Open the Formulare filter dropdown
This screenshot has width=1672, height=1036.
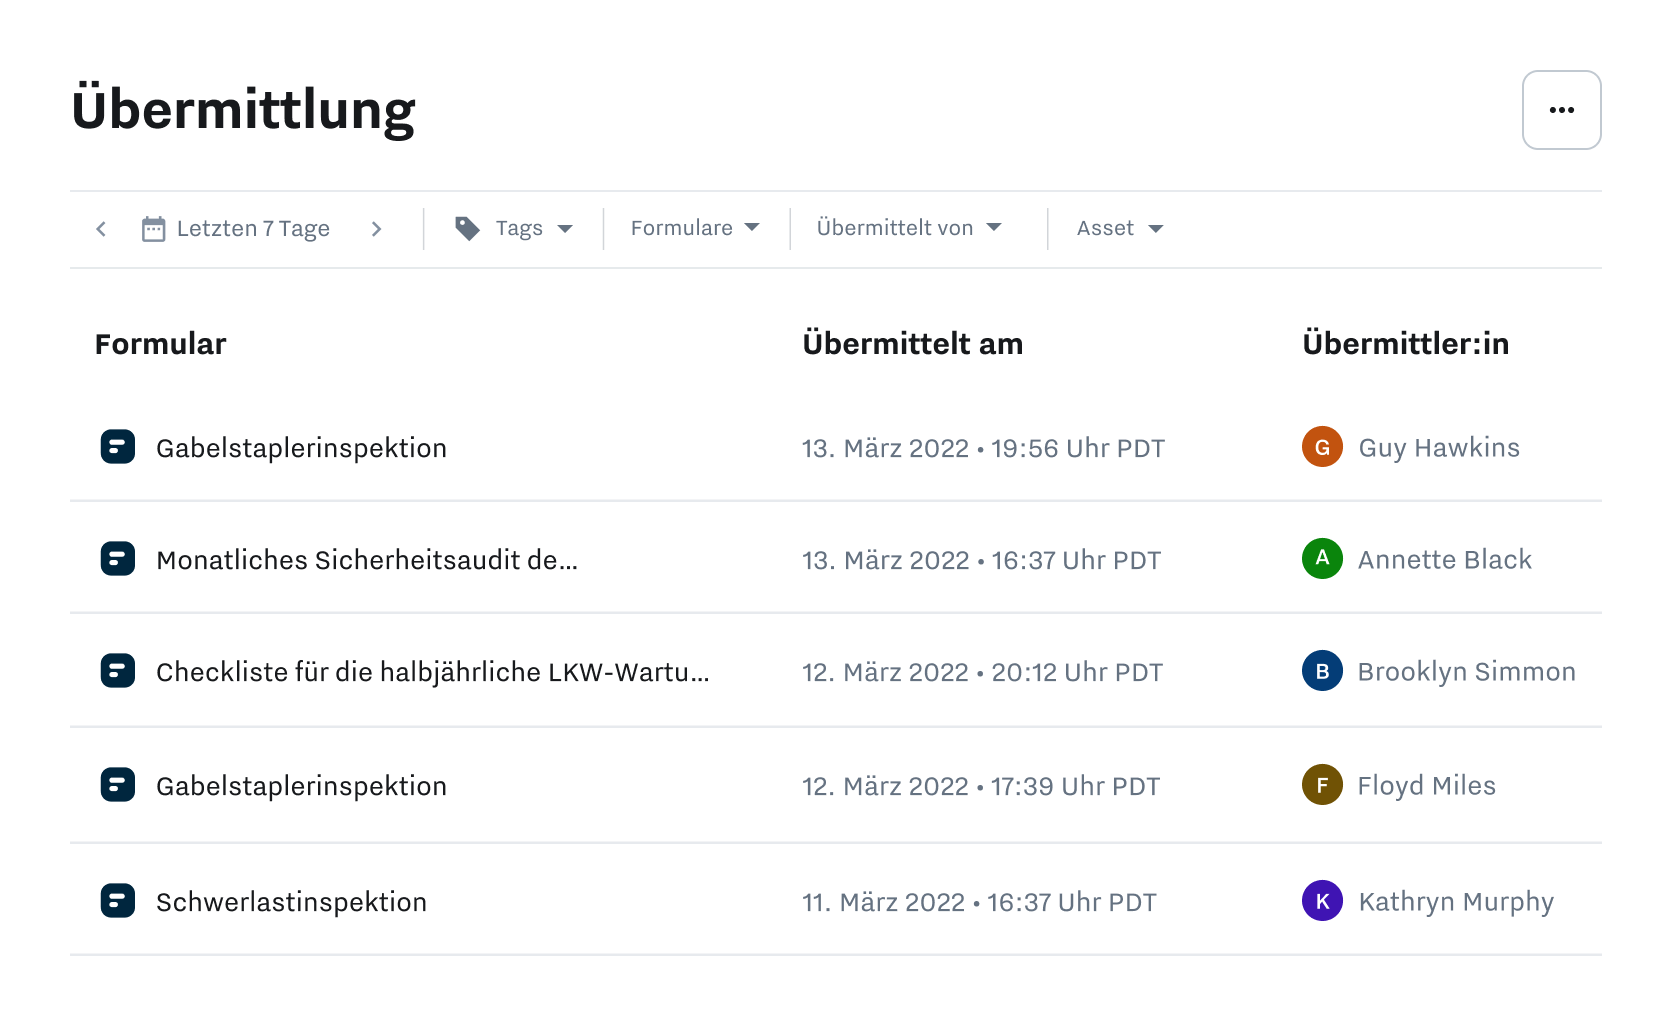point(694,228)
